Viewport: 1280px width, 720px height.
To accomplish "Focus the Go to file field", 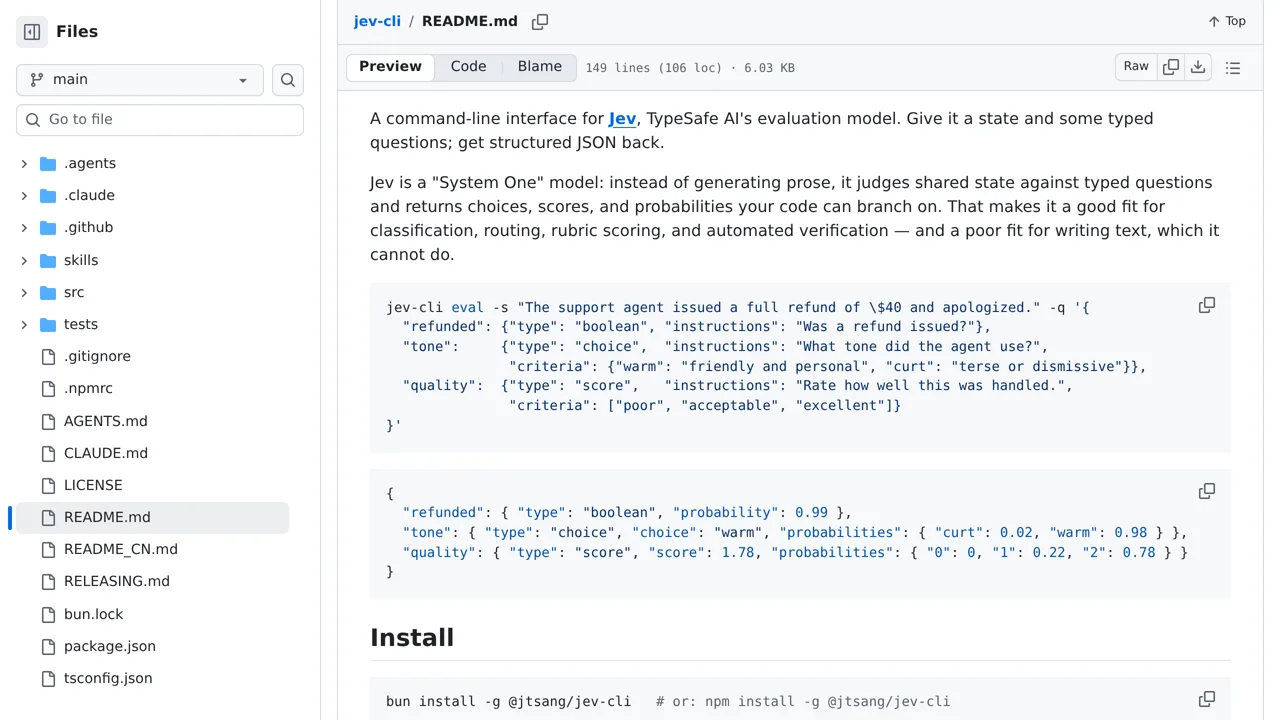I will click(160, 120).
